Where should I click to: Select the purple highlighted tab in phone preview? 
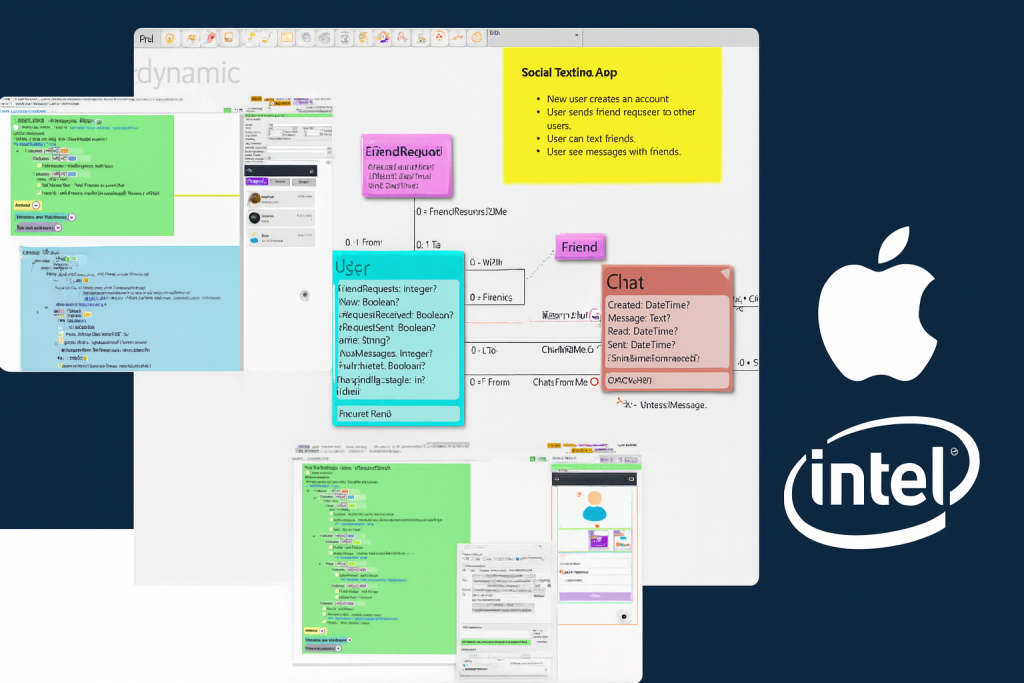(x=257, y=181)
